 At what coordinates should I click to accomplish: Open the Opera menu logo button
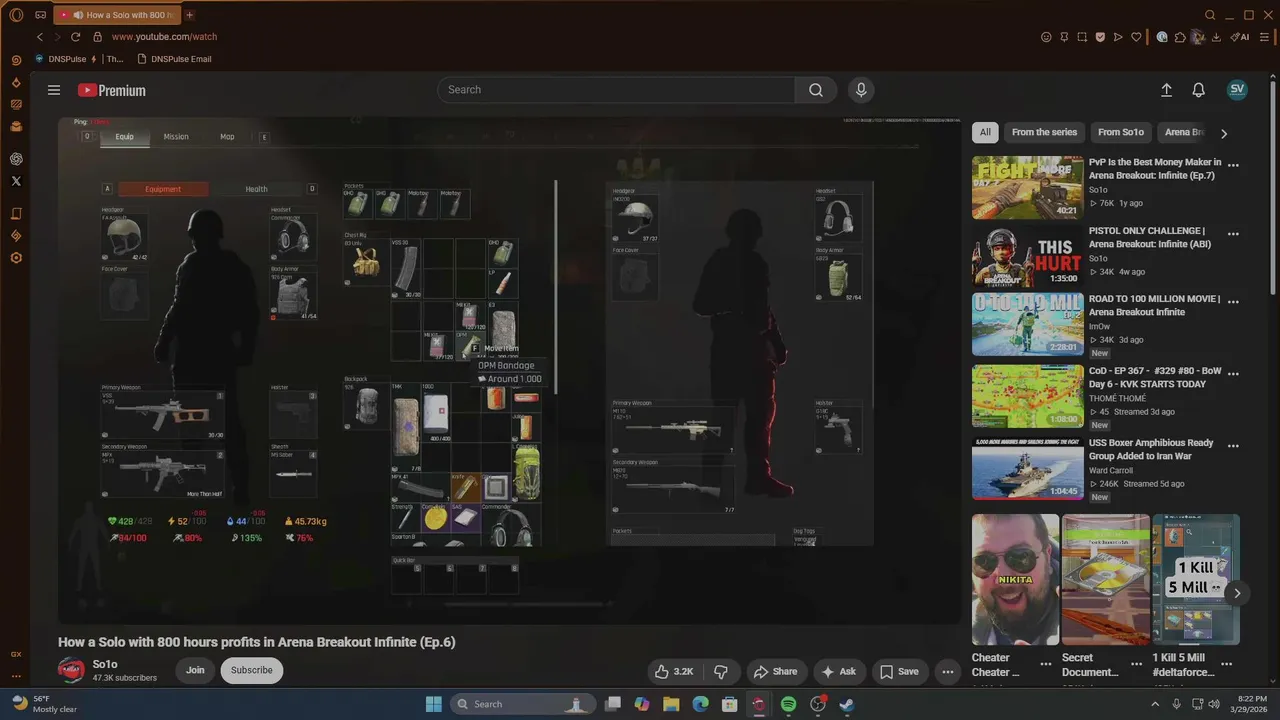(16, 15)
